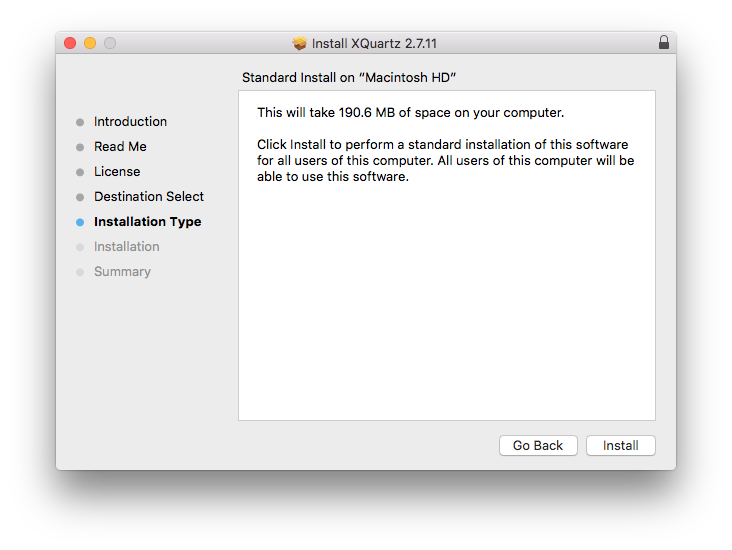
Task: Click the bullet next to License
Action: tap(80, 172)
